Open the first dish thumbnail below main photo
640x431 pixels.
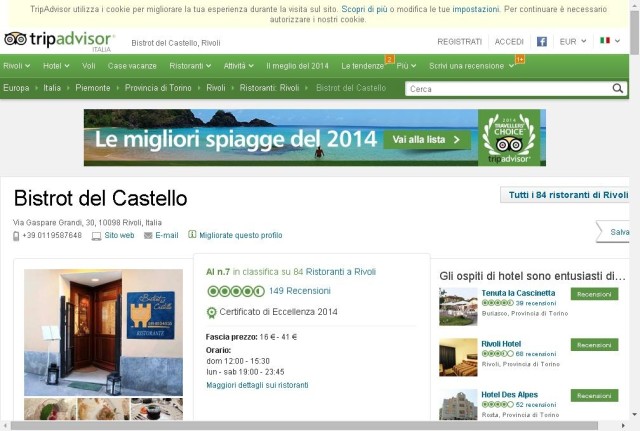coord(50,409)
